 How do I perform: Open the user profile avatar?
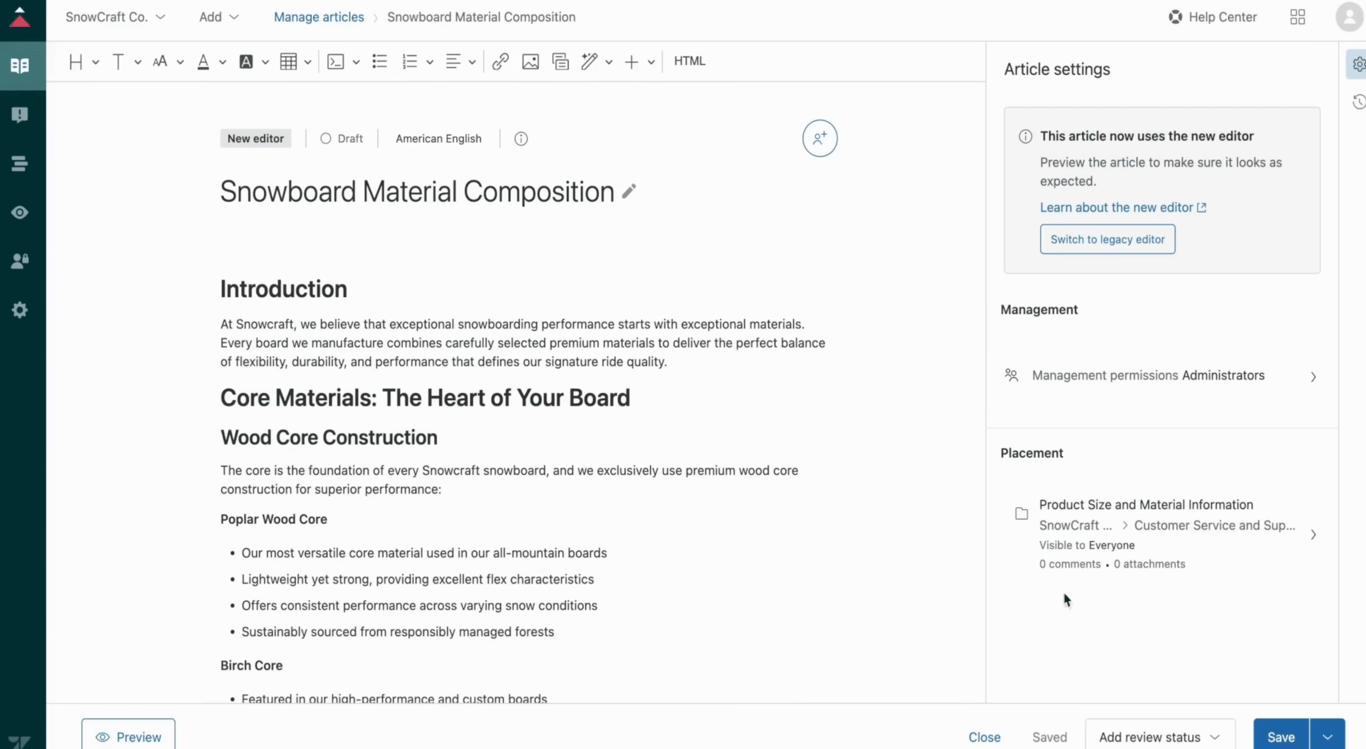(x=1349, y=17)
